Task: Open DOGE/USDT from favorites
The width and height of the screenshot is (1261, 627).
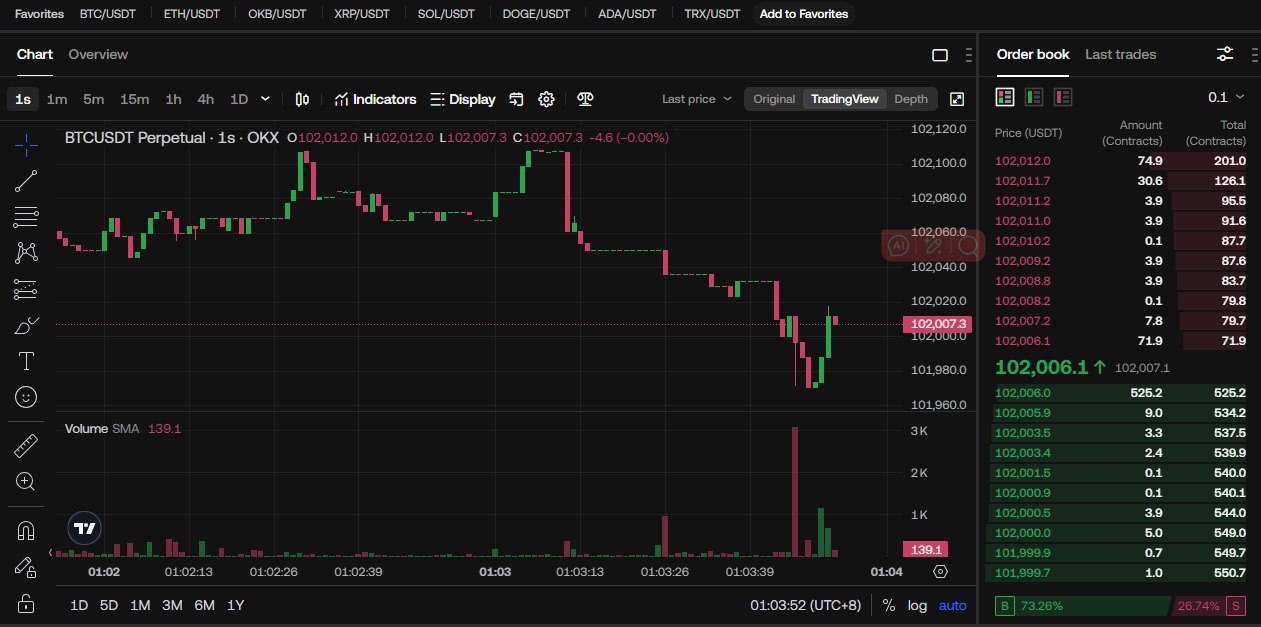Action: 536,14
